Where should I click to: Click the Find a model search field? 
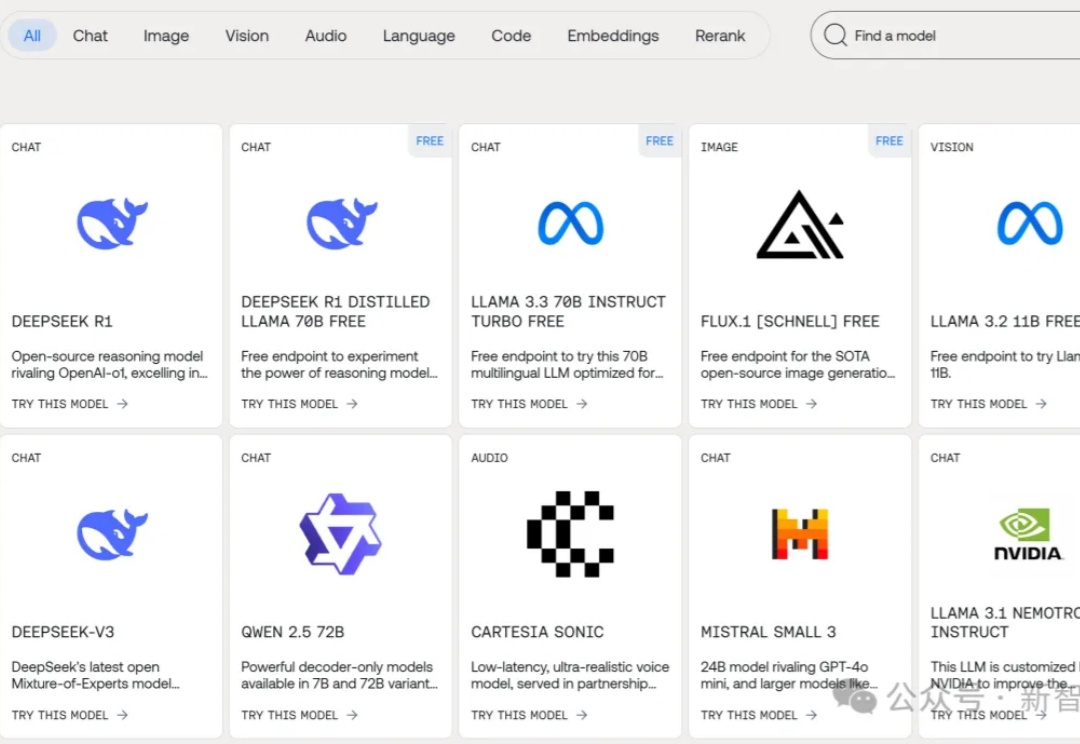pos(945,35)
